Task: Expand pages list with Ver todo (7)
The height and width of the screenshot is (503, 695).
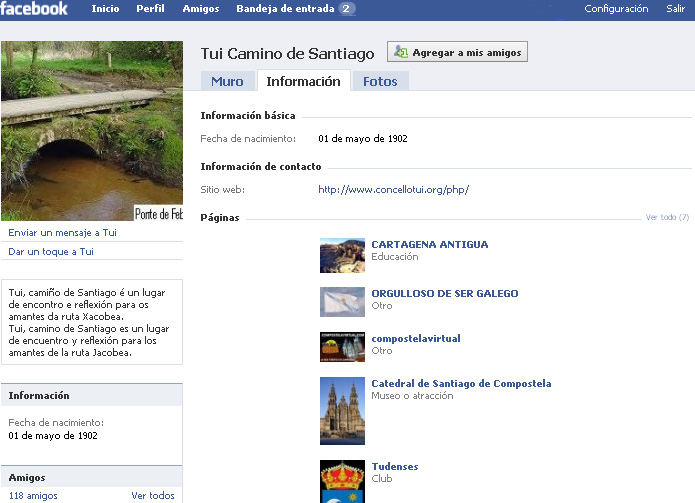Action: 667,217
